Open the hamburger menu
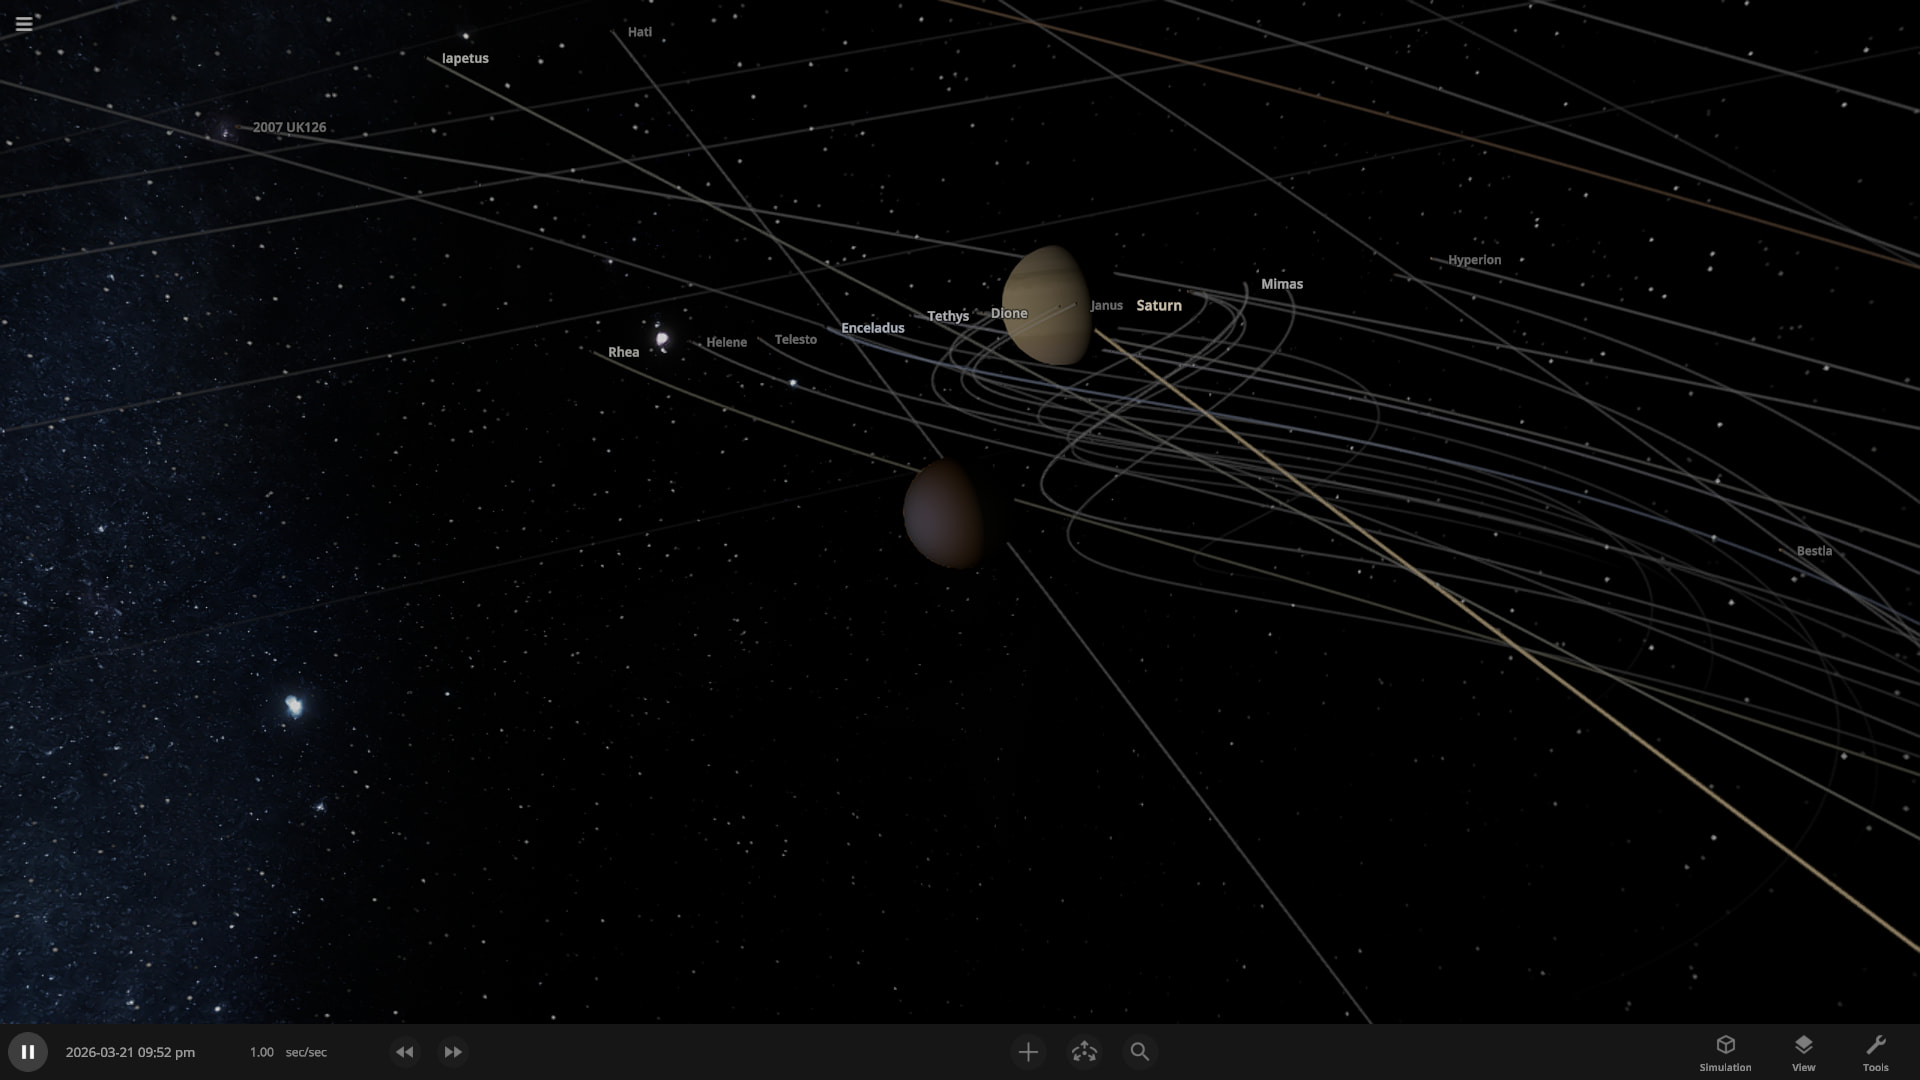 tap(24, 23)
